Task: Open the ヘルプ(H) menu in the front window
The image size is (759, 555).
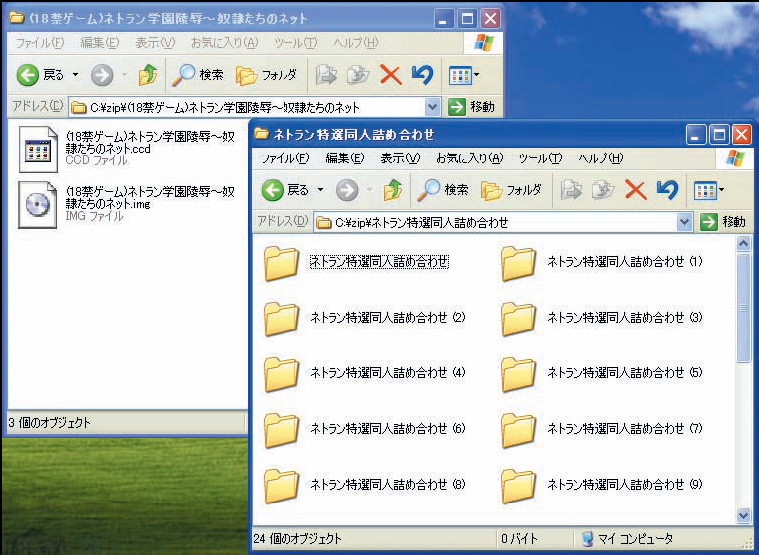Action: [601, 158]
